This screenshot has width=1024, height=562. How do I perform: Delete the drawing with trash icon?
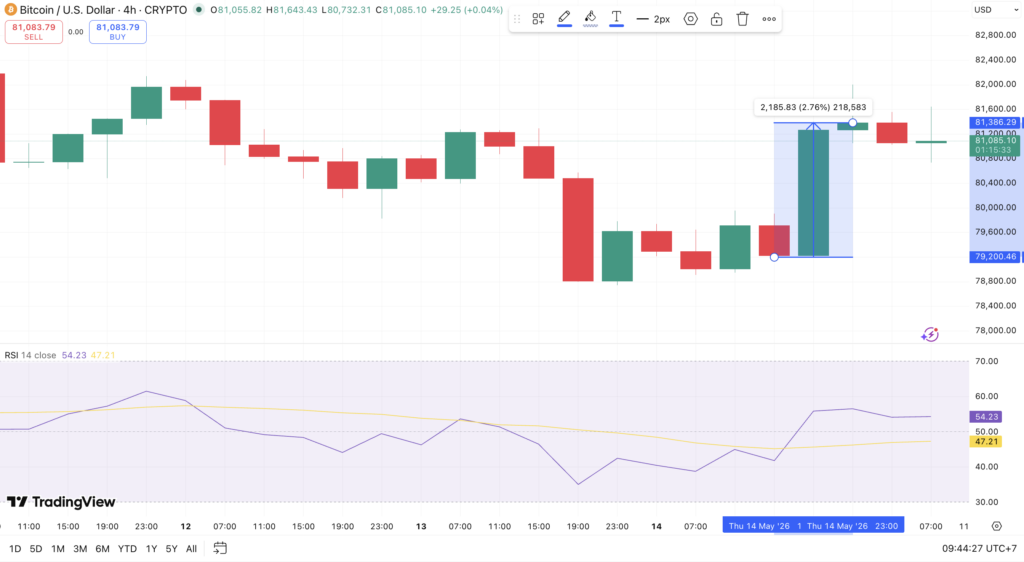point(743,19)
